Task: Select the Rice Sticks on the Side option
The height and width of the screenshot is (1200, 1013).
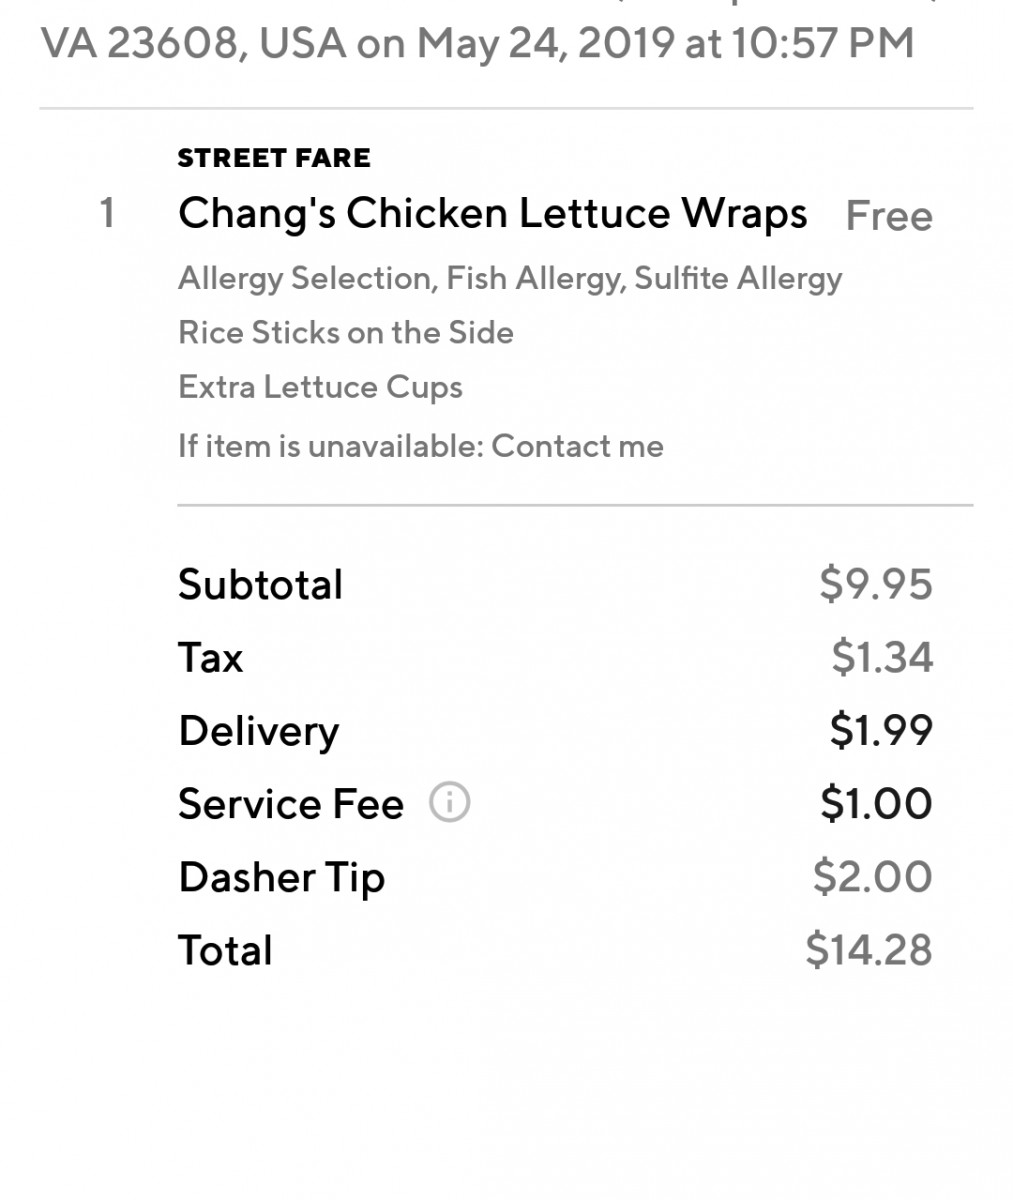Action: pos(345,332)
